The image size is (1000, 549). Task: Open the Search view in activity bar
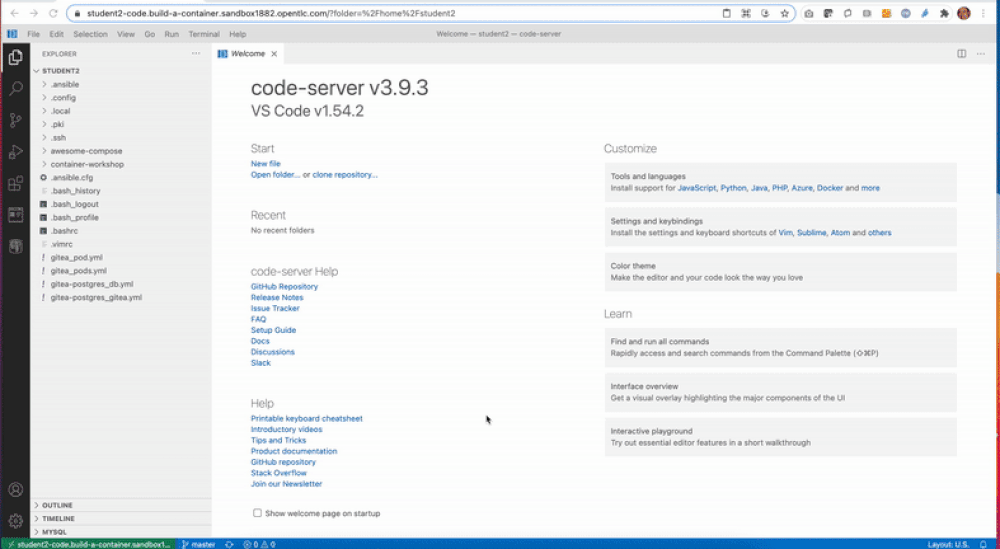tap(15, 88)
